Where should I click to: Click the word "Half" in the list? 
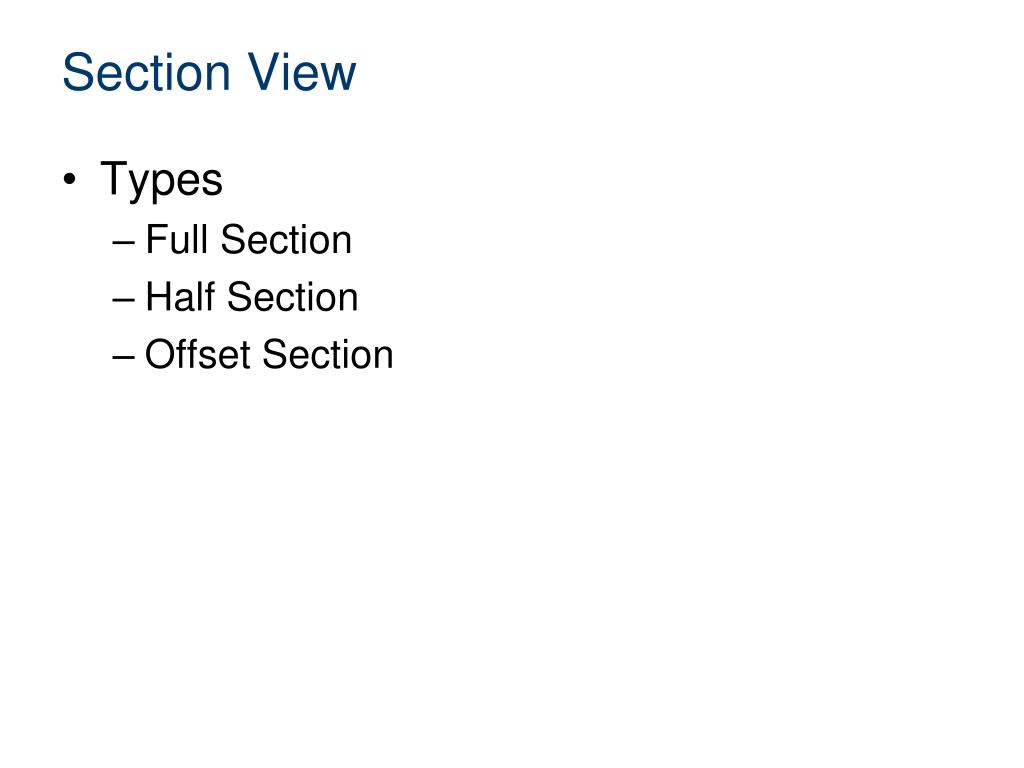pos(180,297)
